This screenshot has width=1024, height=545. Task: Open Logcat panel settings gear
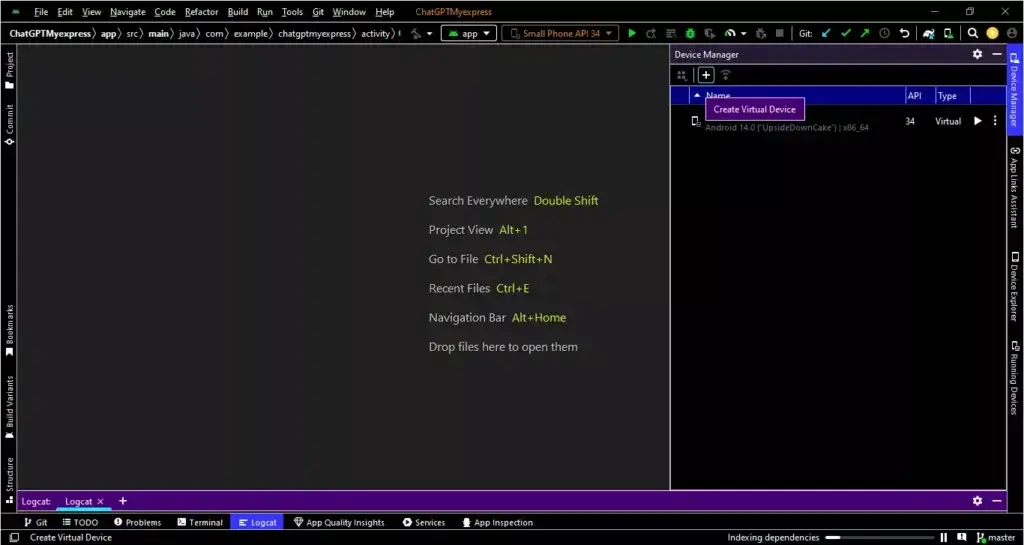click(977, 501)
